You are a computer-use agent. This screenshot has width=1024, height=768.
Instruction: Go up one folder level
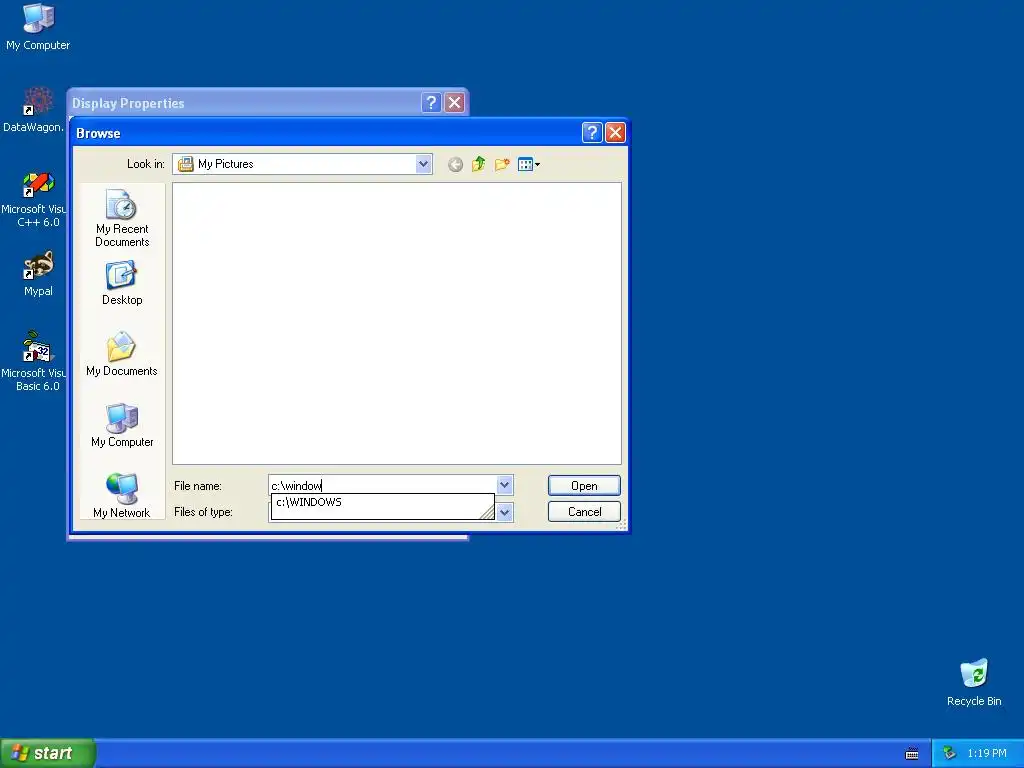[479, 165]
